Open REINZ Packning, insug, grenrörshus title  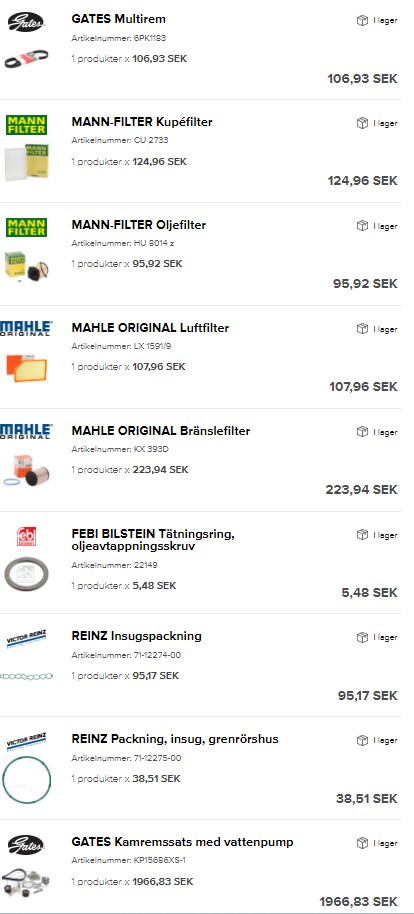pyautogui.click(x=175, y=739)
